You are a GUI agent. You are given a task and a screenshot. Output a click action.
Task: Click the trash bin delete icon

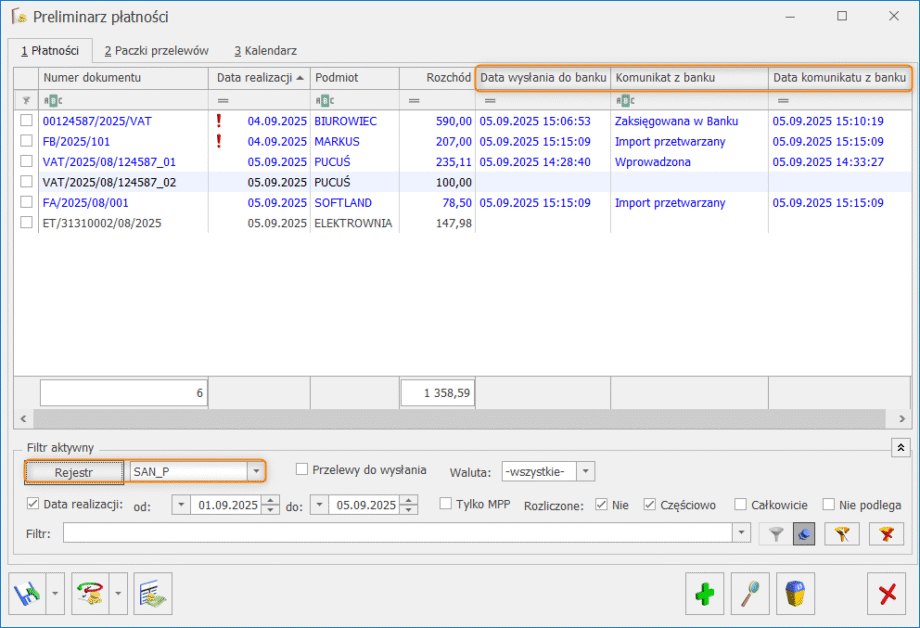(795, 594)
